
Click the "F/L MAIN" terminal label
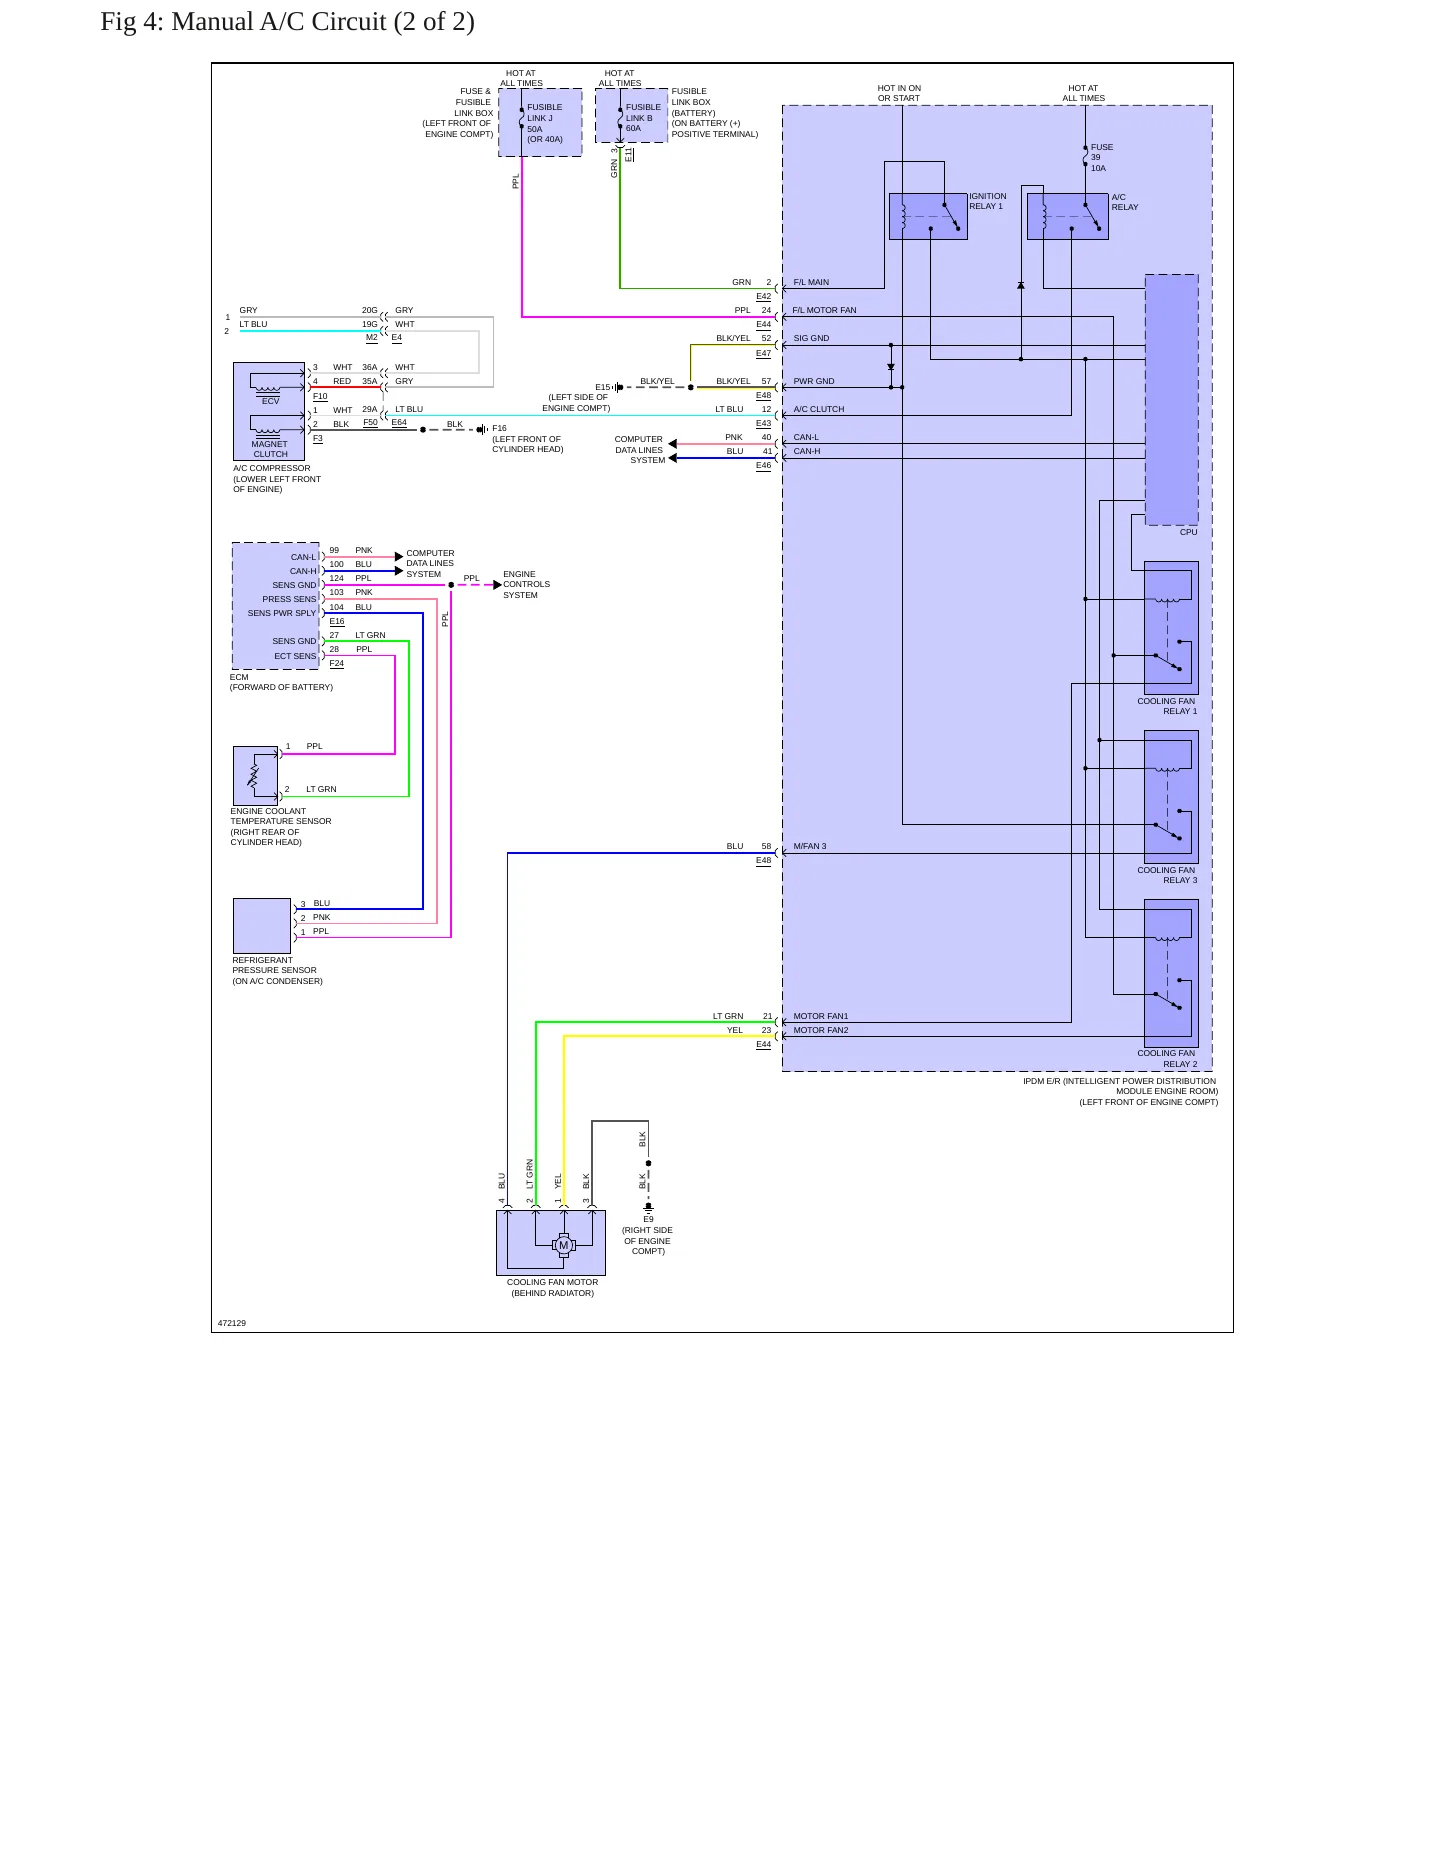[811, 282]
